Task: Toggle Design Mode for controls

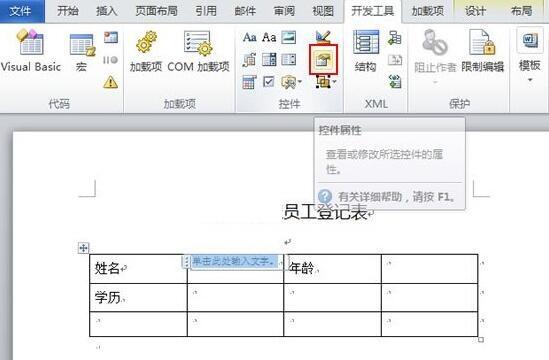Action: pos(323,36)
